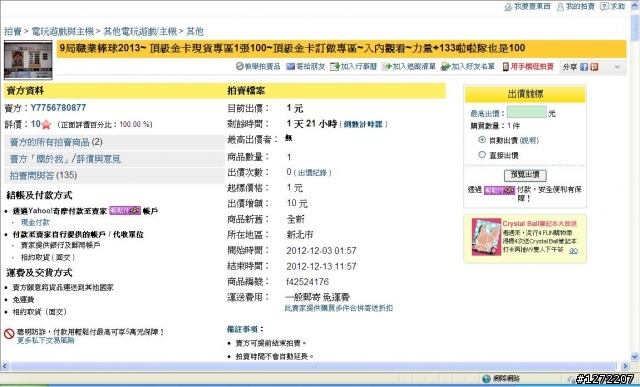The height and width of the screenshot is (387, 640).
Task: Open the 說明 link beside 自動出價
Action: click(529, 140)
